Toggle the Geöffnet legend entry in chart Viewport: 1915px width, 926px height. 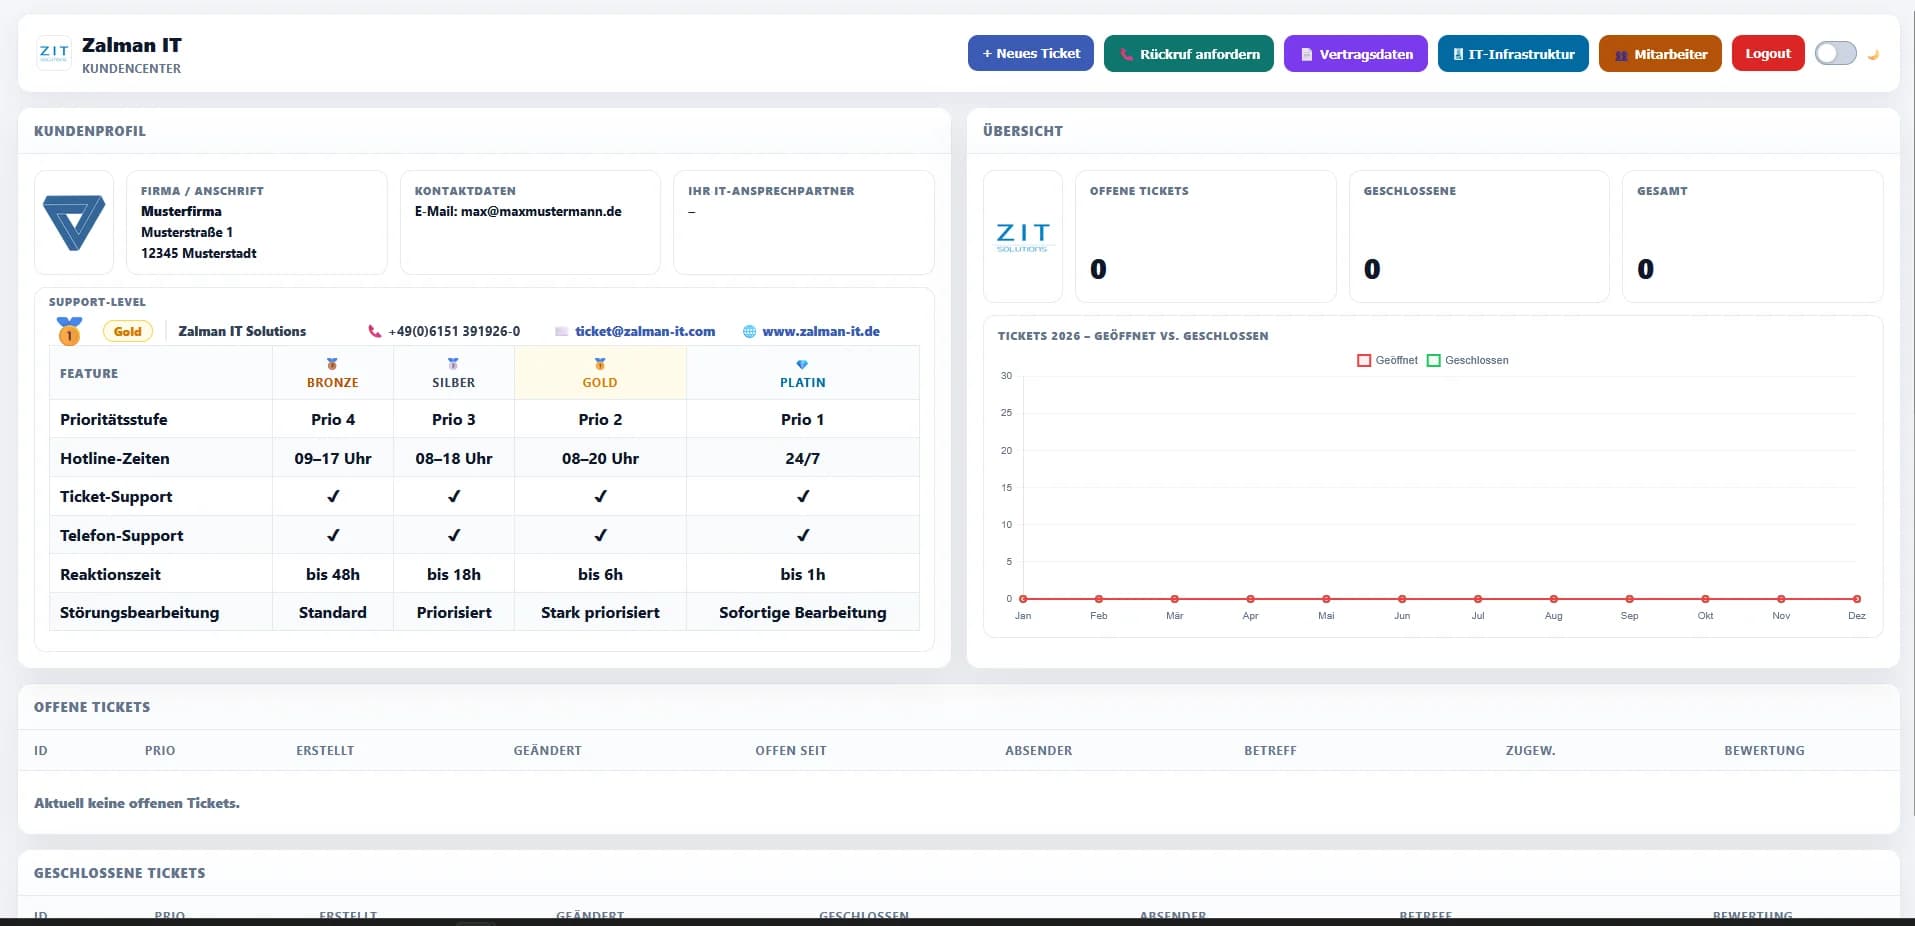click(1387, 360)
